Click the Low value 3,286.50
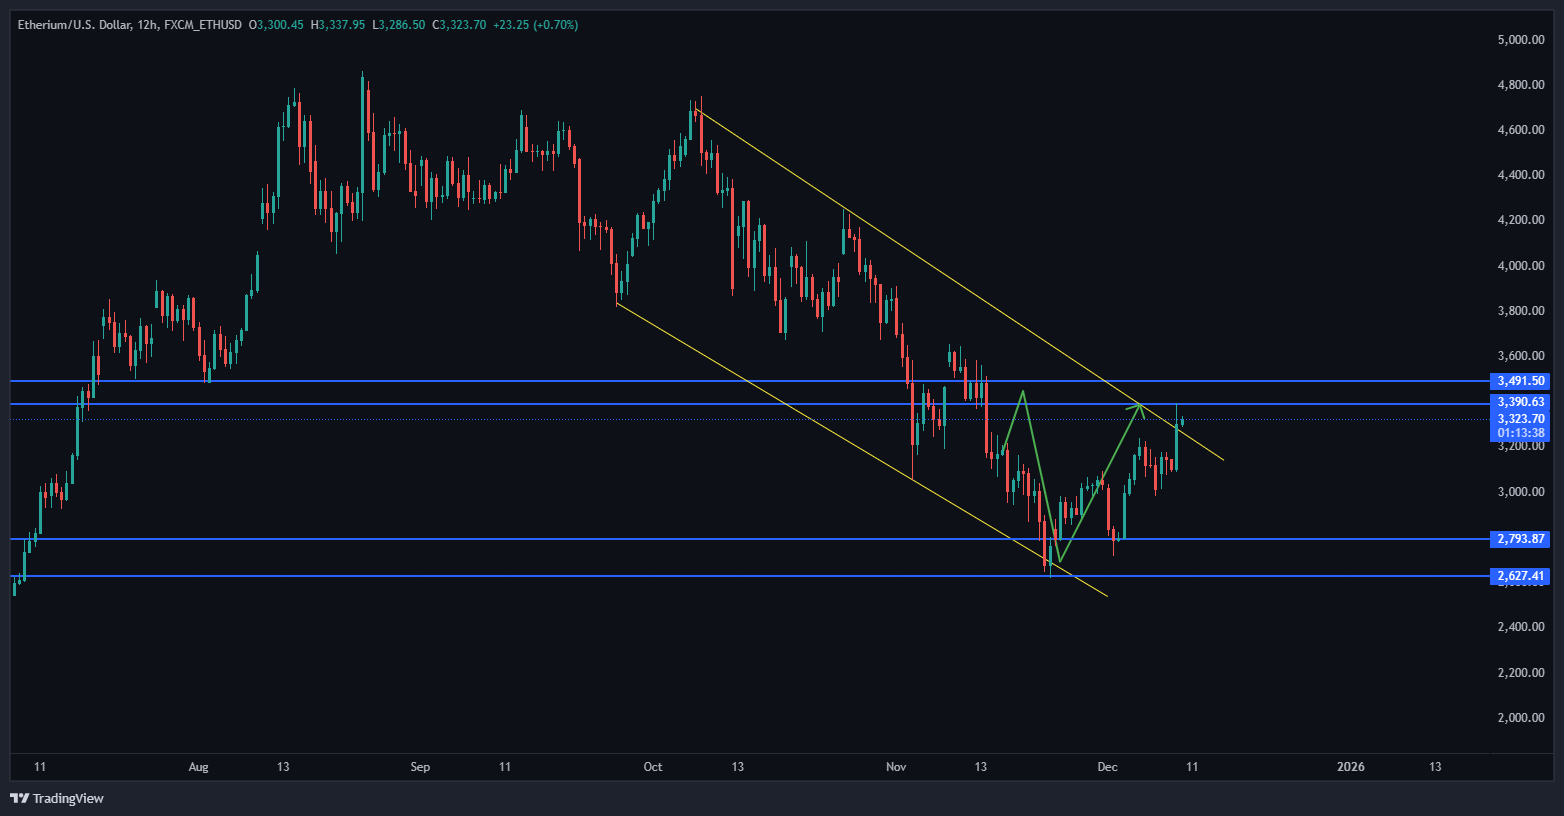This screenshot has height=816, width=1564. (x=402, y=24)
